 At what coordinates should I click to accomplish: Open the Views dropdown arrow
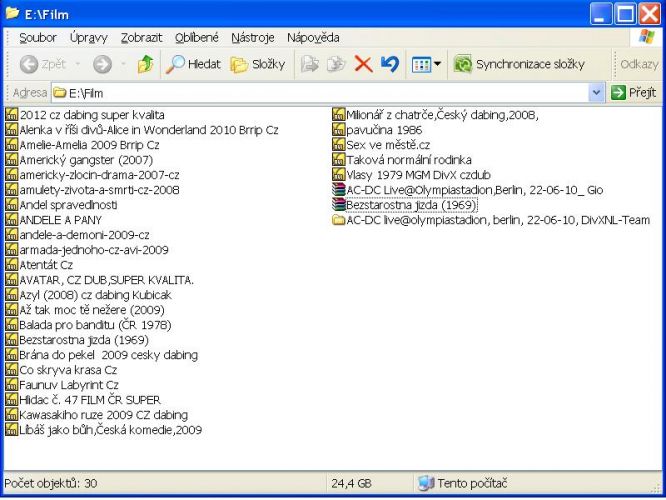(x=437, y=65)
